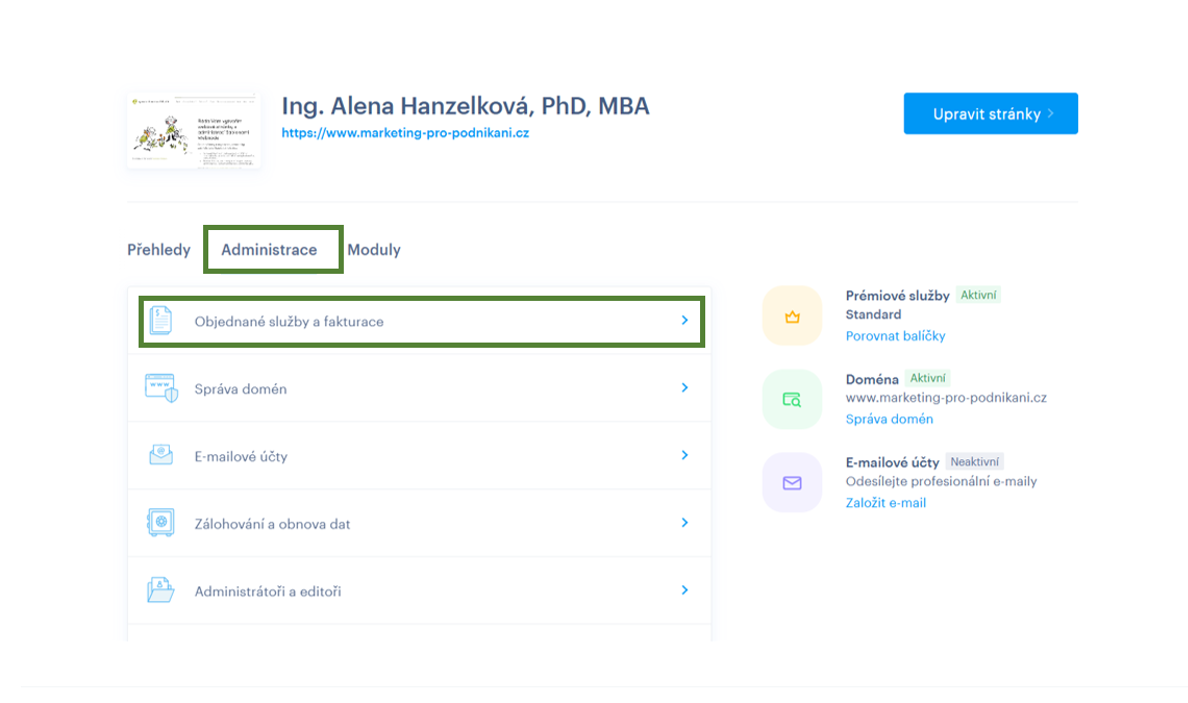Switch to the Přehledy tab
The width and height of the screenshot is (1188, 703).
pos(159,250)
